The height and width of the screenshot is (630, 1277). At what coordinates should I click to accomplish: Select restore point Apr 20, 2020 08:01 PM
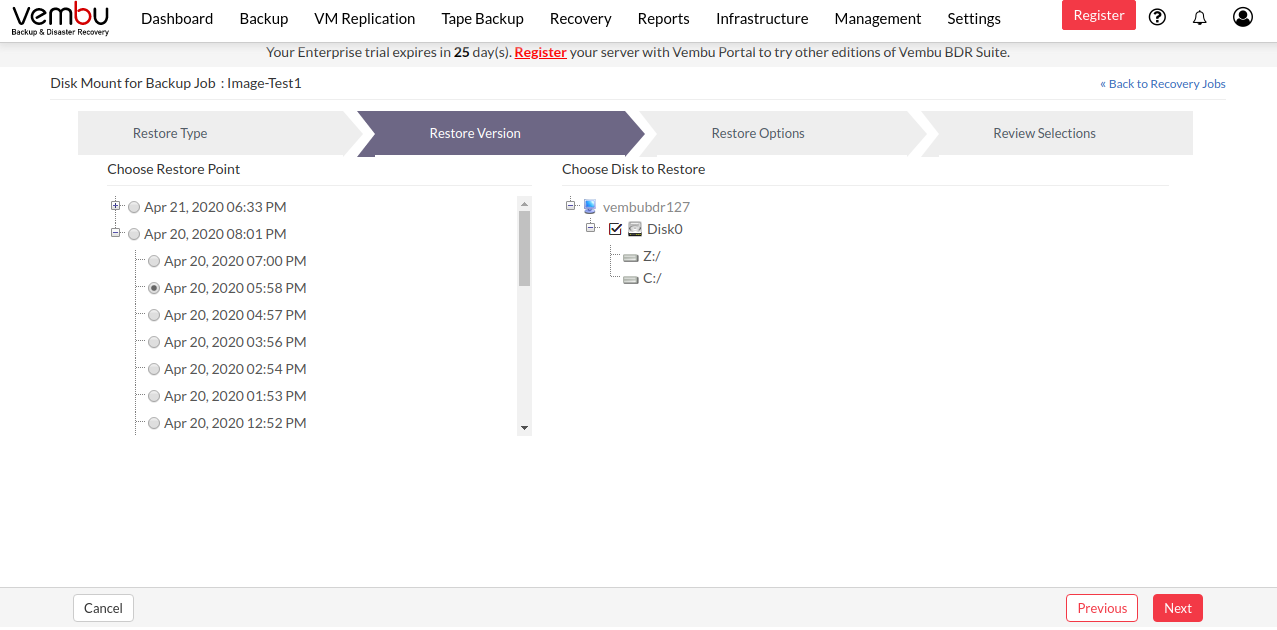click(134, 234)
